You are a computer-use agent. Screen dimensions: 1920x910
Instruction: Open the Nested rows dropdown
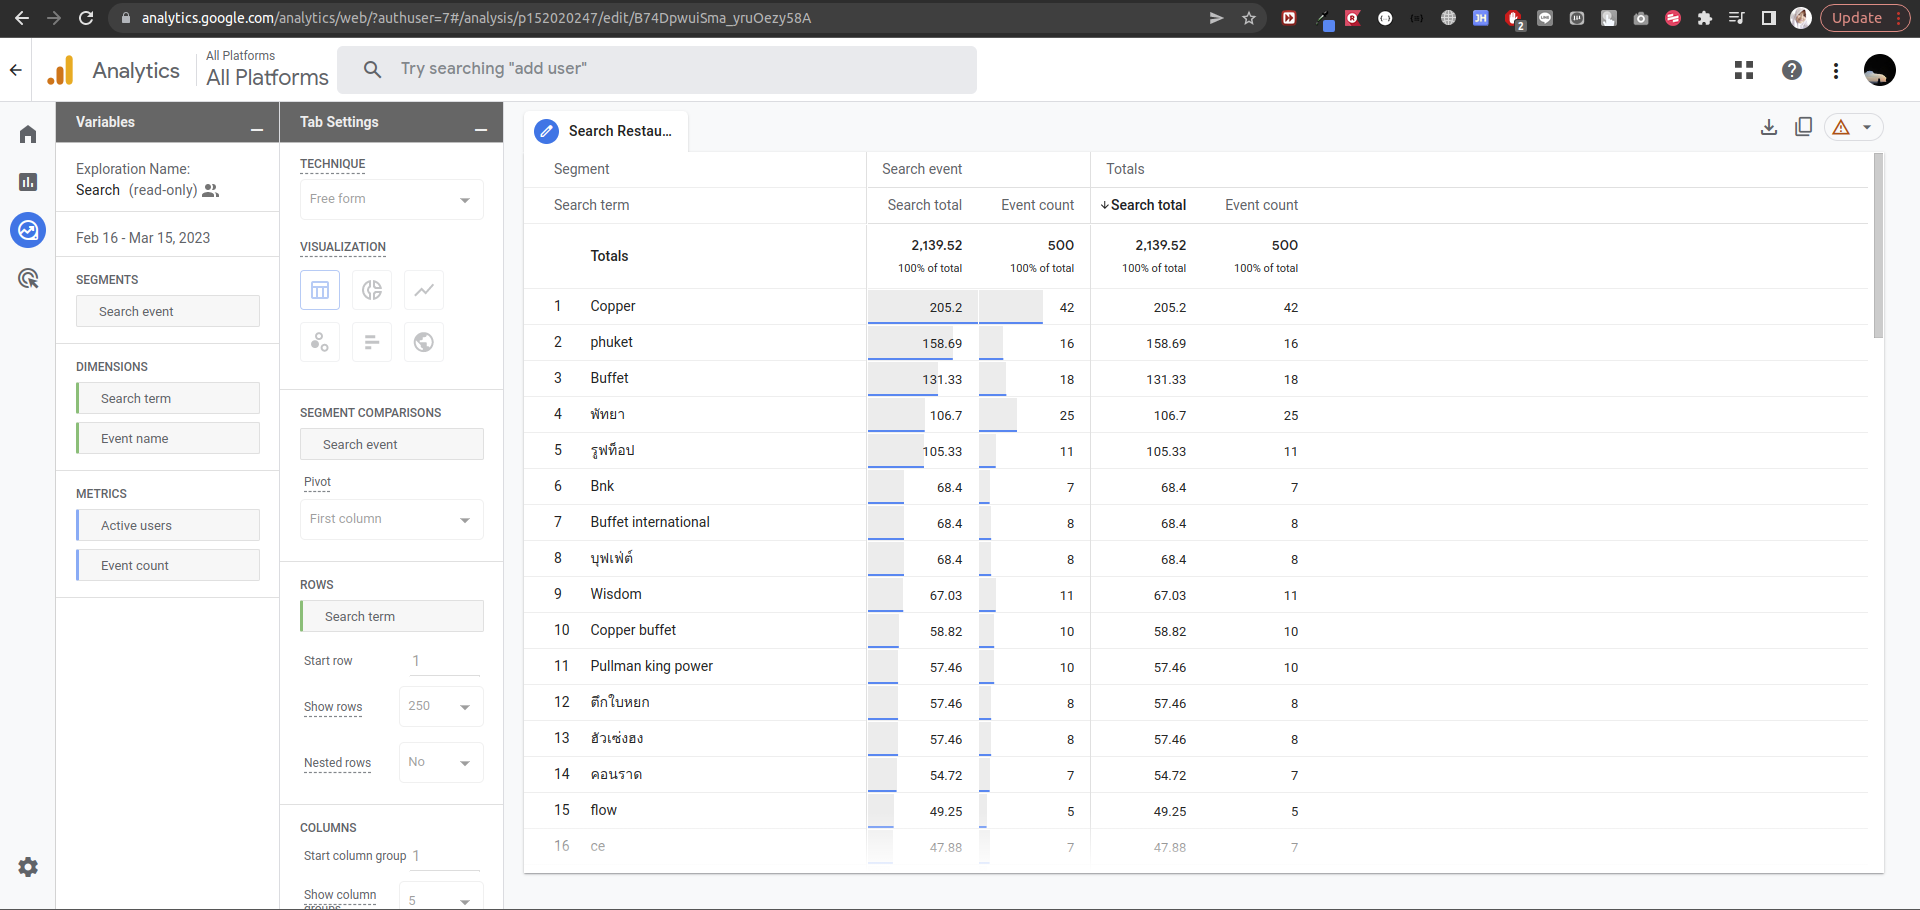(440, 762)
